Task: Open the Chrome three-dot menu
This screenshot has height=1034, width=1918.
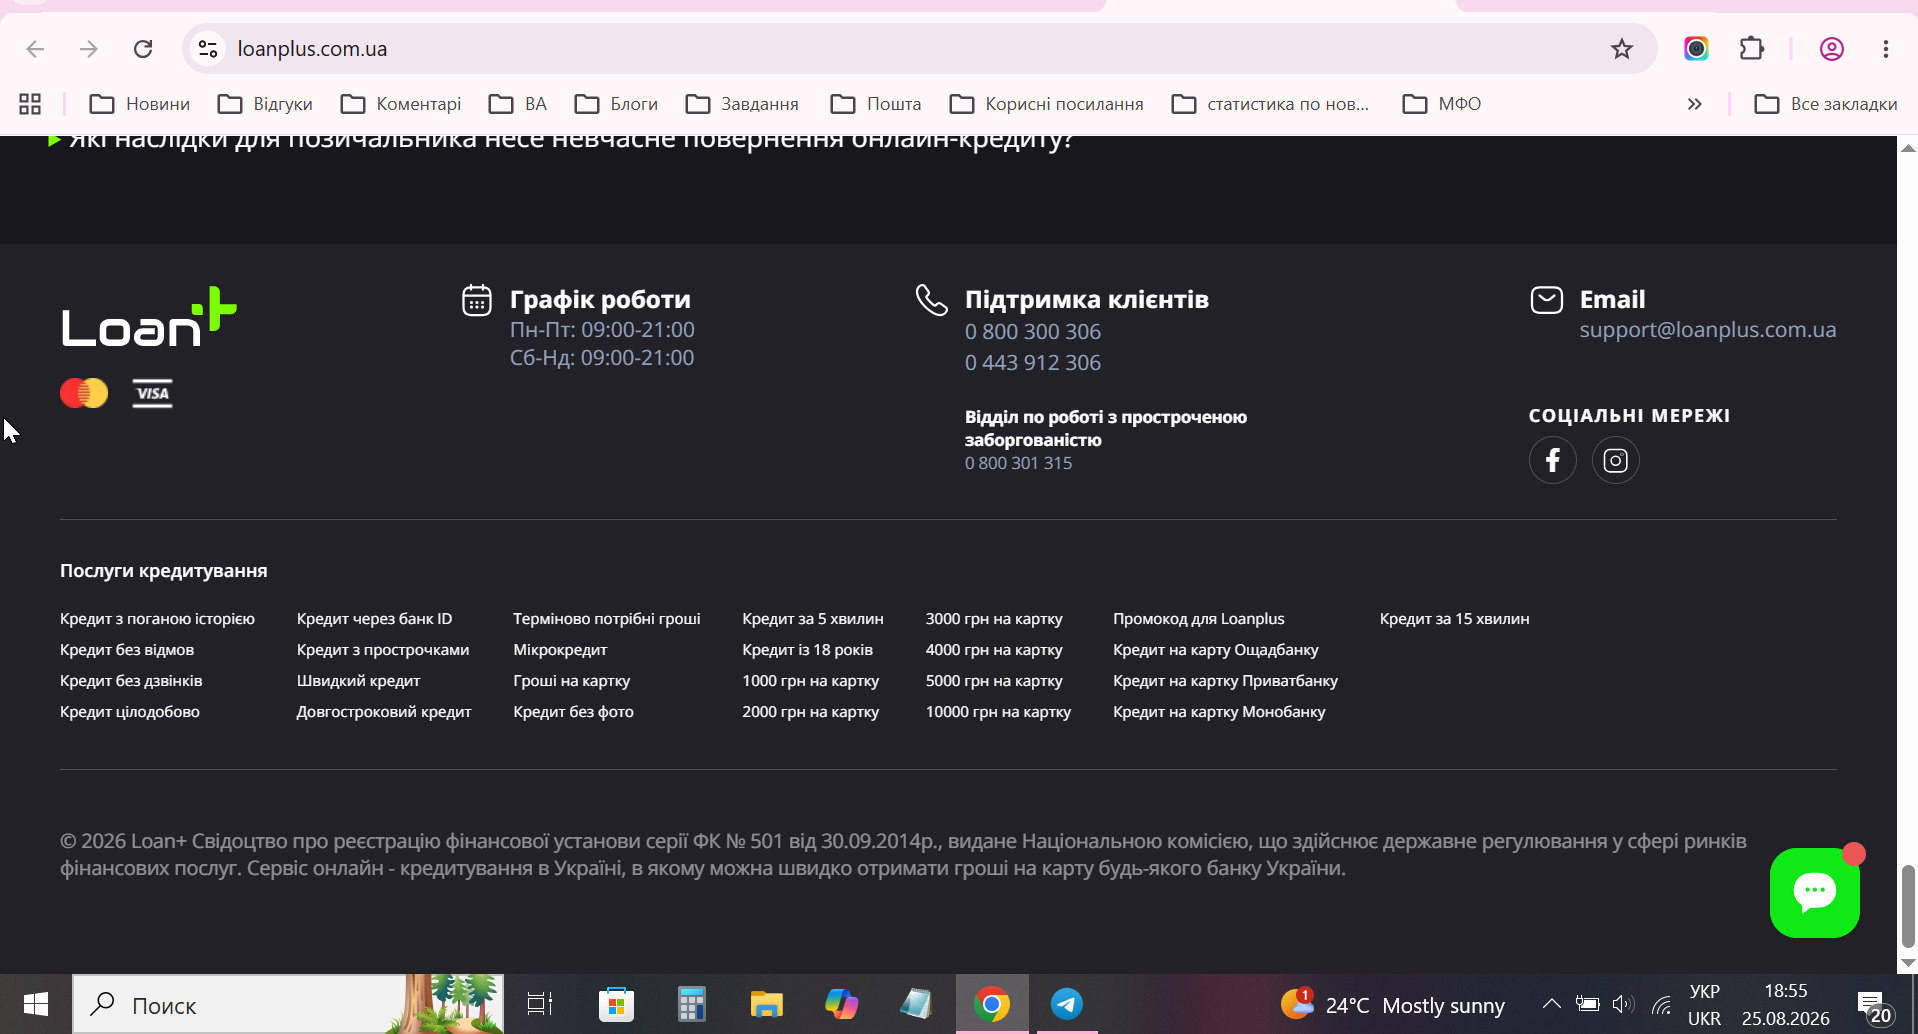Action: [x=1885, y=49]
